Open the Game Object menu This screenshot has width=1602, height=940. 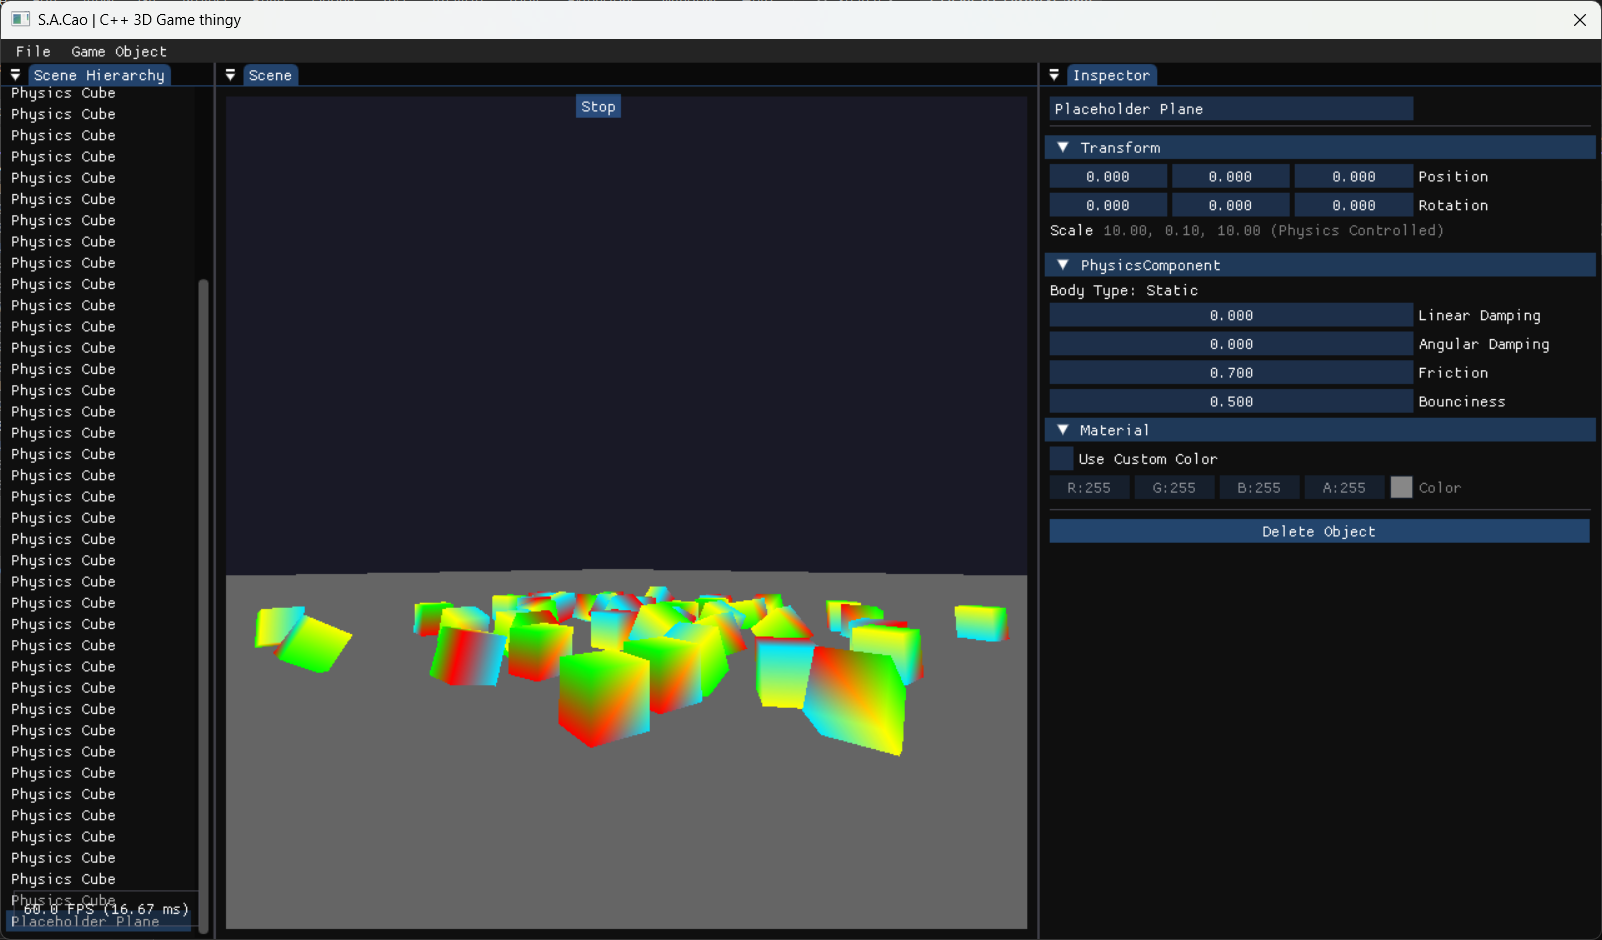click(119, 51)
